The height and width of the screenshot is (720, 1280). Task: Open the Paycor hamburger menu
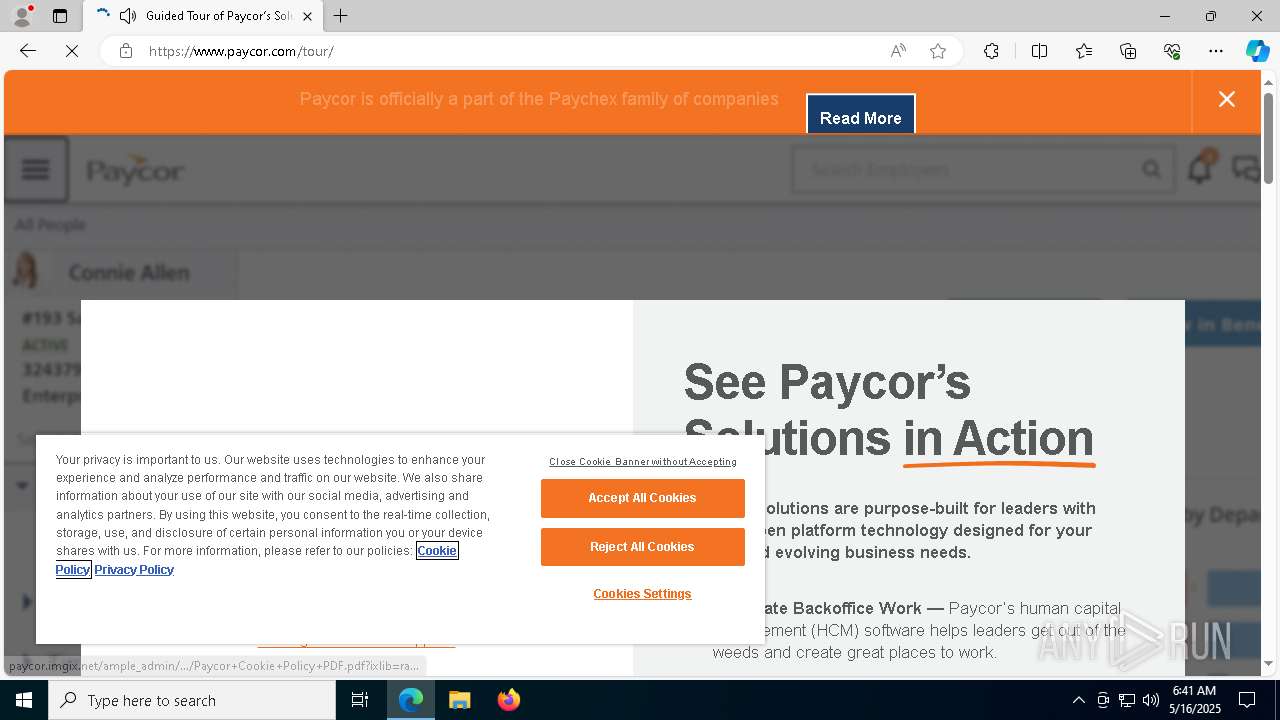tap(36, 169)
